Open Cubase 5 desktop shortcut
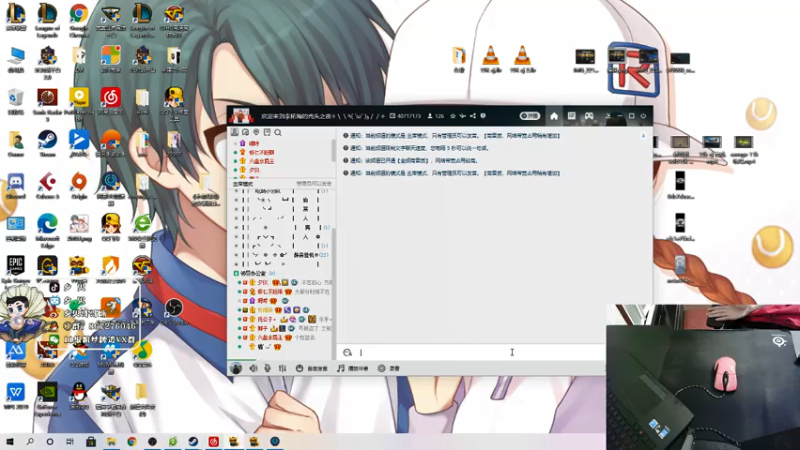The image size is (800, 450). click(47, 185)
